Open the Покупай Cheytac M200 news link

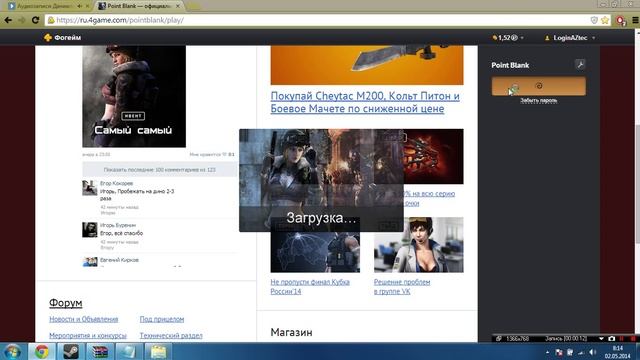pos(365,102)
